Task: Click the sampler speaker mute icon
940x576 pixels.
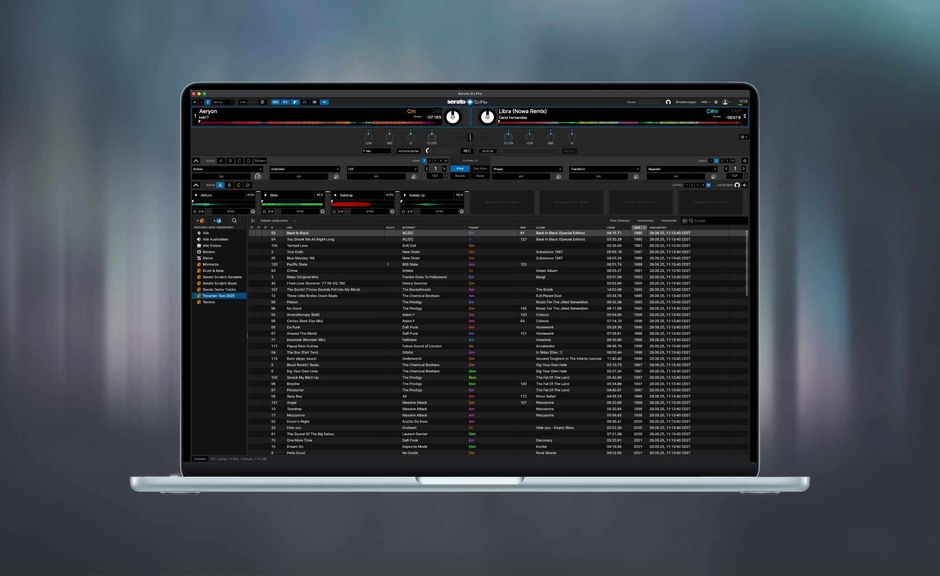Action: (745, 185)
